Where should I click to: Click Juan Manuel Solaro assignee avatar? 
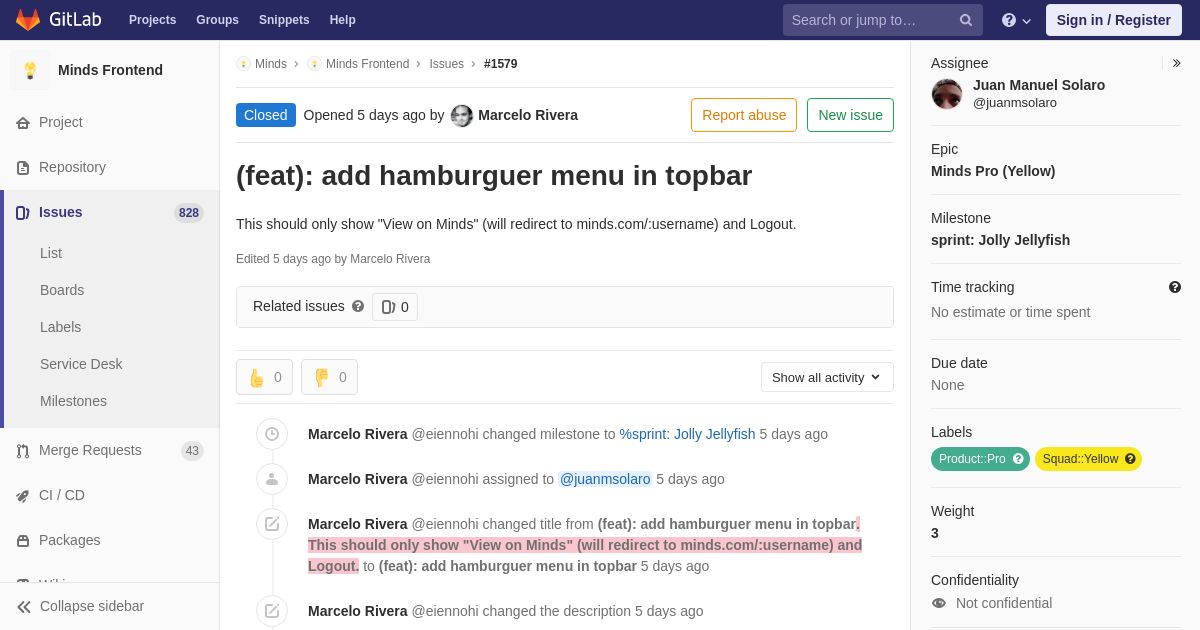(x=947, y=94)
